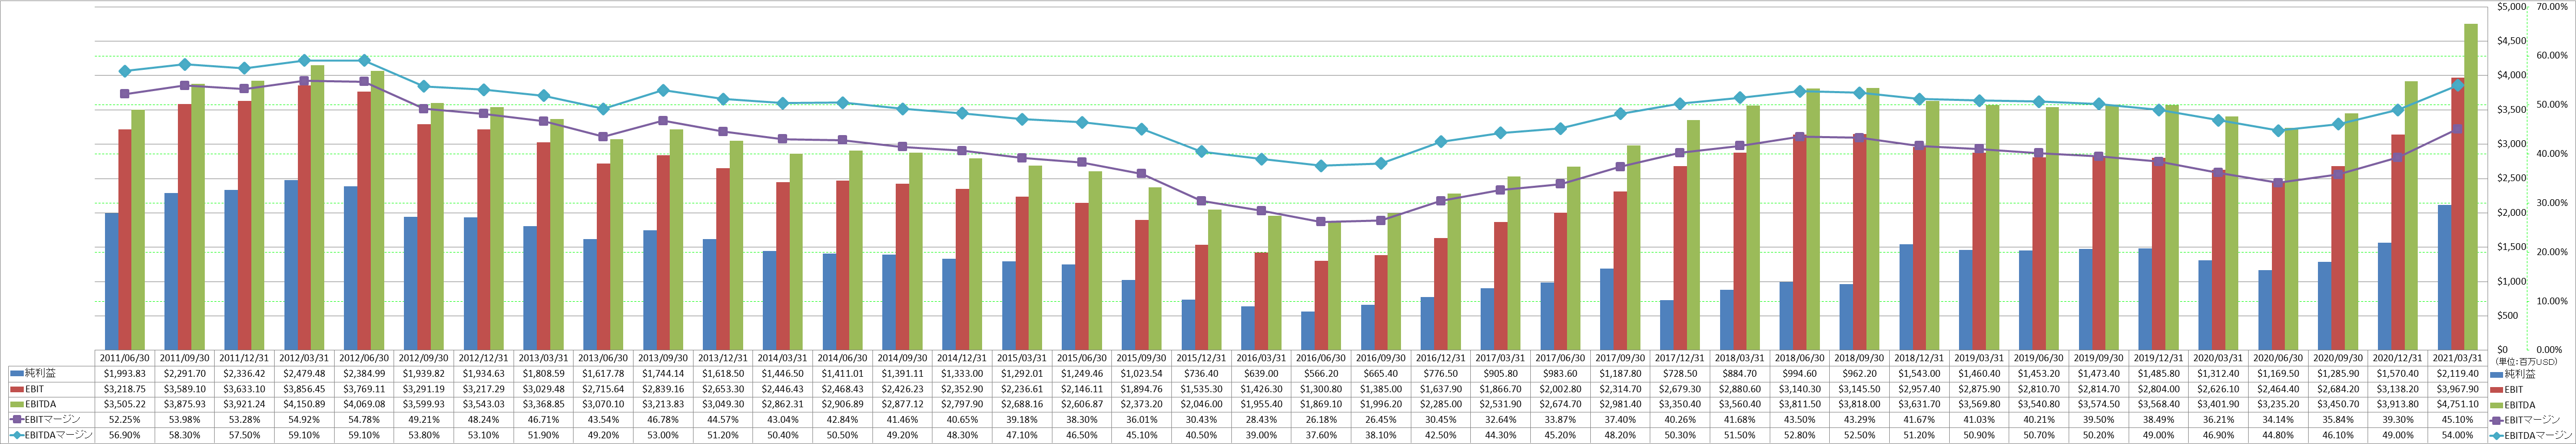The width and height of the screenshot is (2576, 444).
Task: Click net income value $2,119.40
Action: (x=2459, y=373)
